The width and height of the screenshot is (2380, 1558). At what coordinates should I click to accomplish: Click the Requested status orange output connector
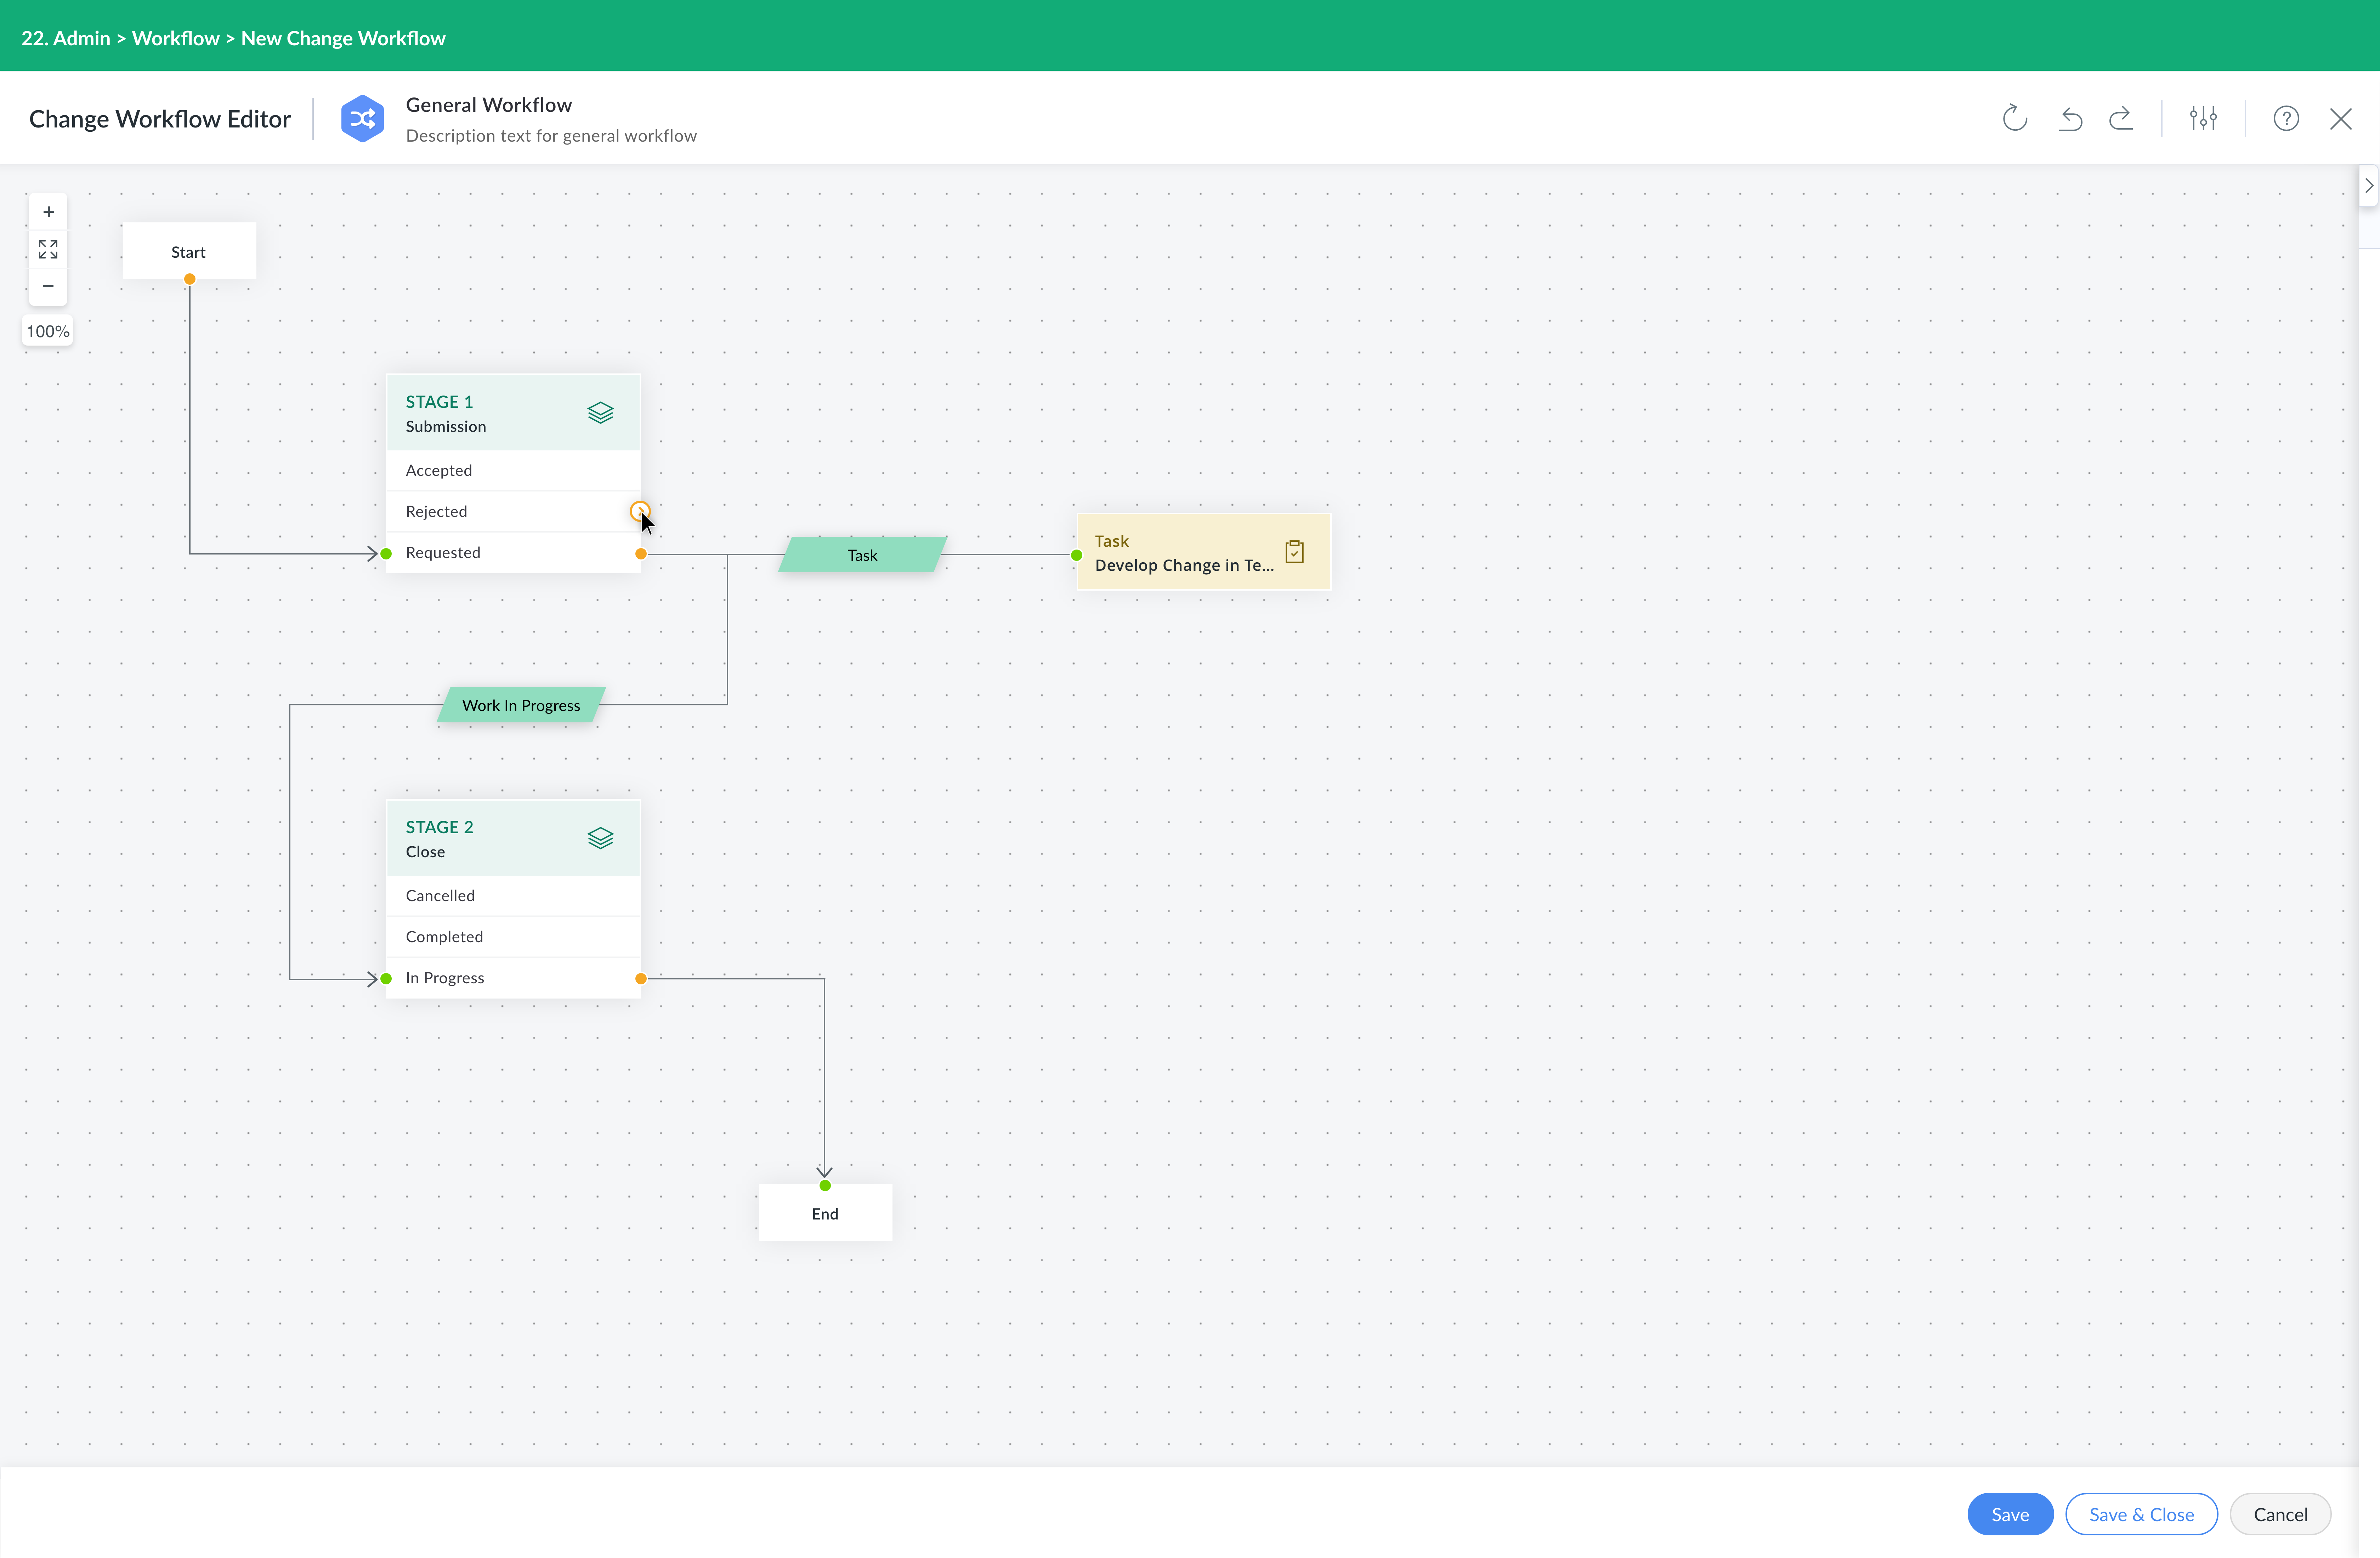tap(641, 554)
